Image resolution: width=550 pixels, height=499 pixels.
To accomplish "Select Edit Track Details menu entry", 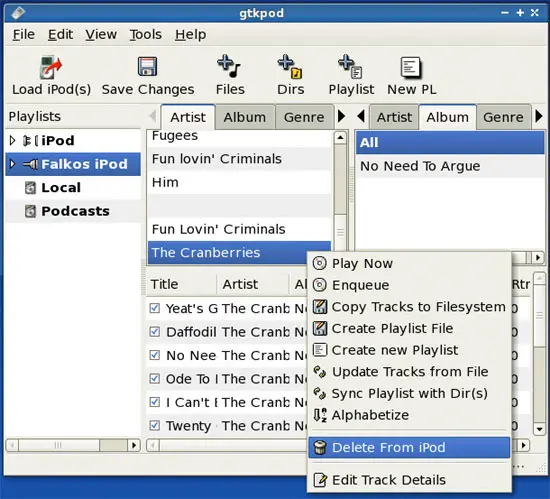I will (x=409, y=480).
